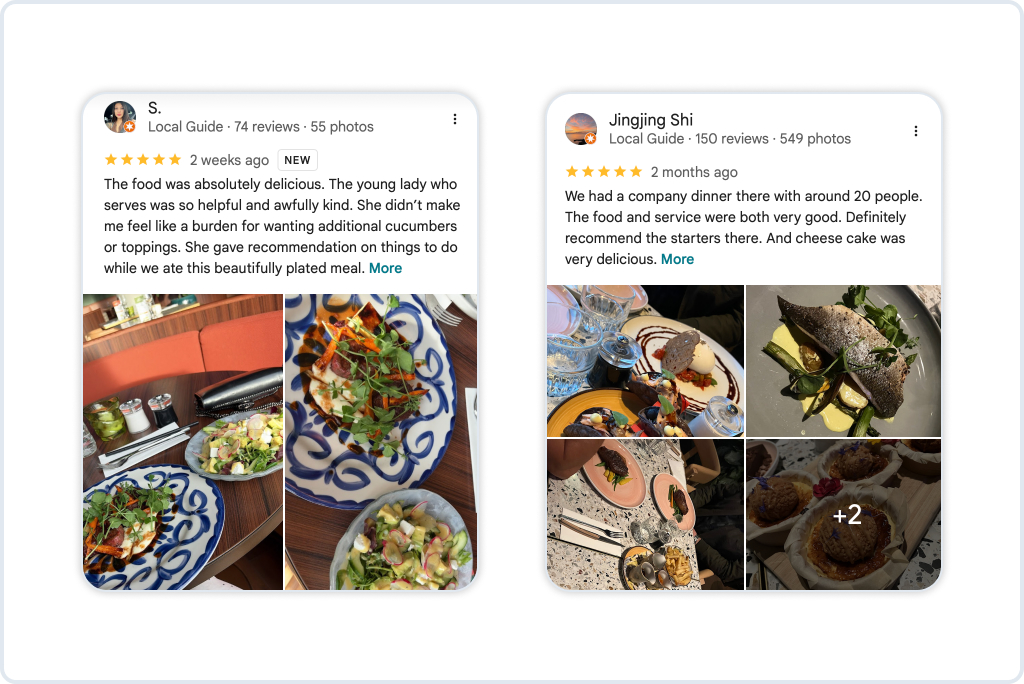The width and height of the screenshot is (1024, 684).
Task: Click Jingjing Shi's sunset profile avatar
Action: click(581, 129)
